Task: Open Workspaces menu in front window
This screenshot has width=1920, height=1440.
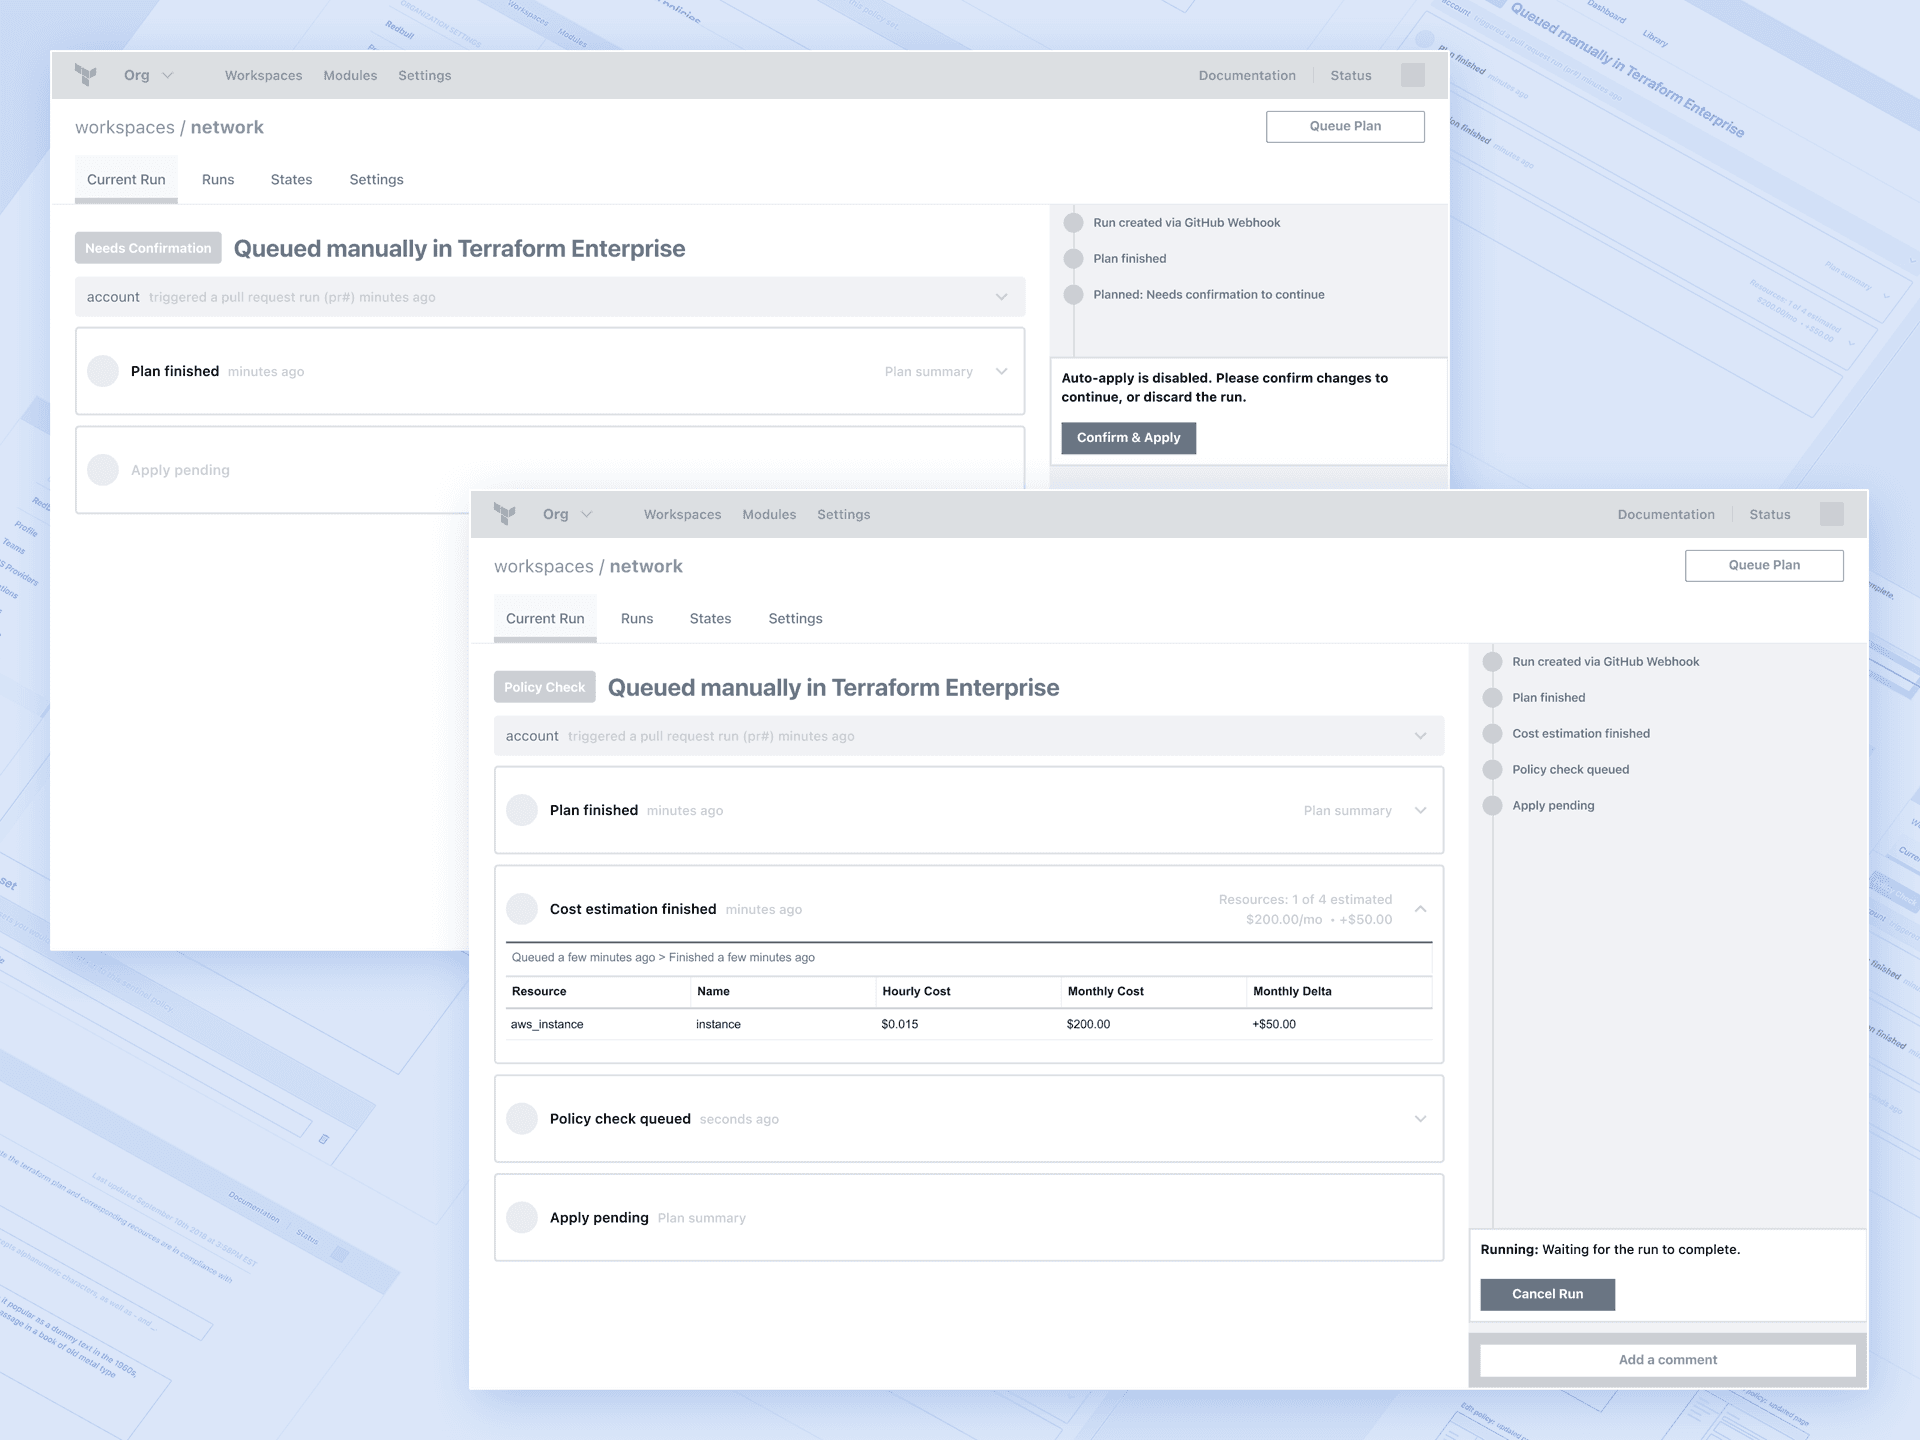Action: 682,514
